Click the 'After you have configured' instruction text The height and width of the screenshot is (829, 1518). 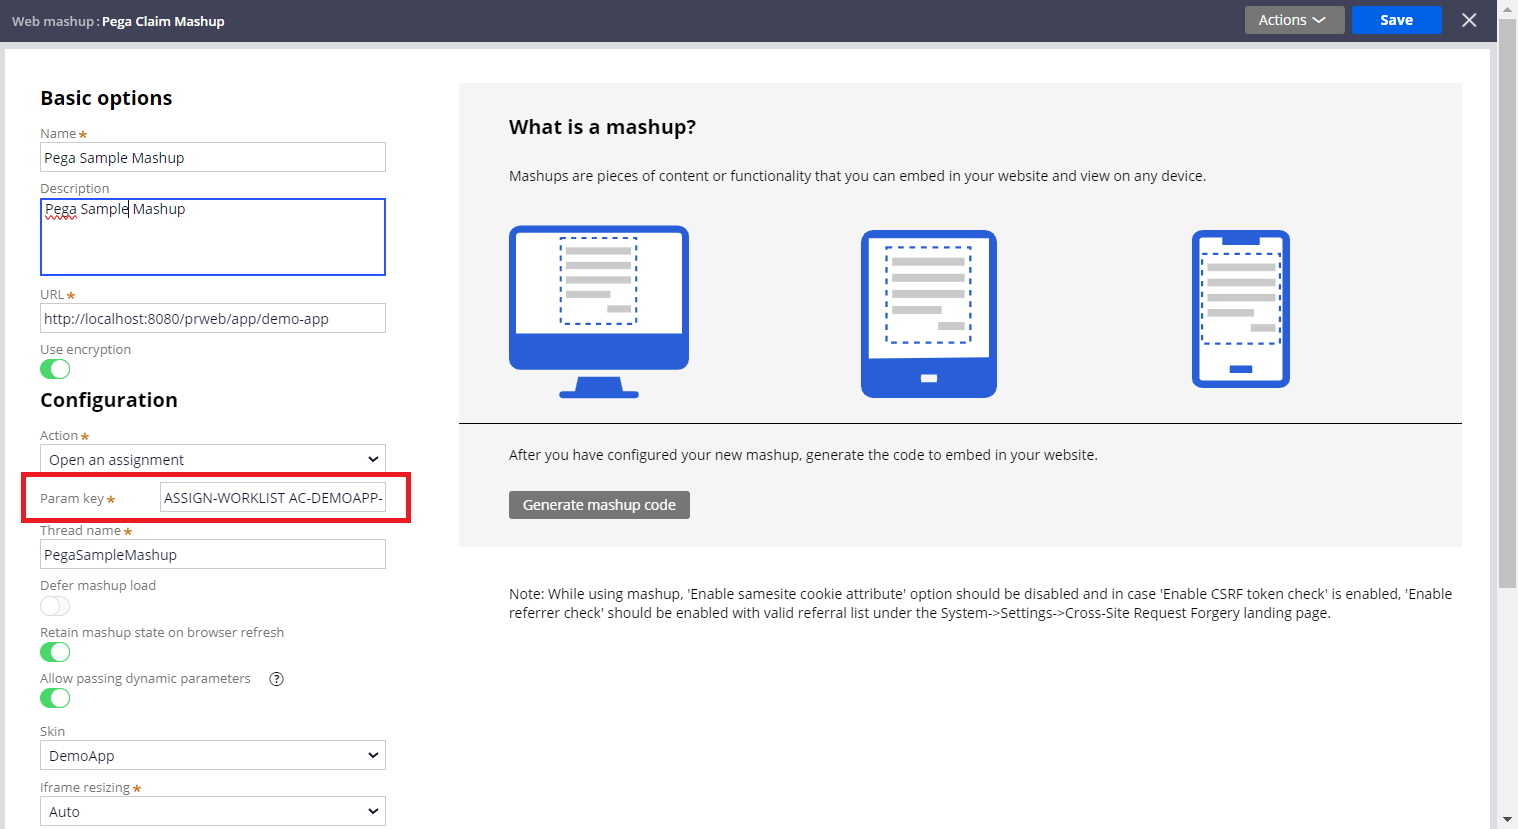[x=803, y=455]
